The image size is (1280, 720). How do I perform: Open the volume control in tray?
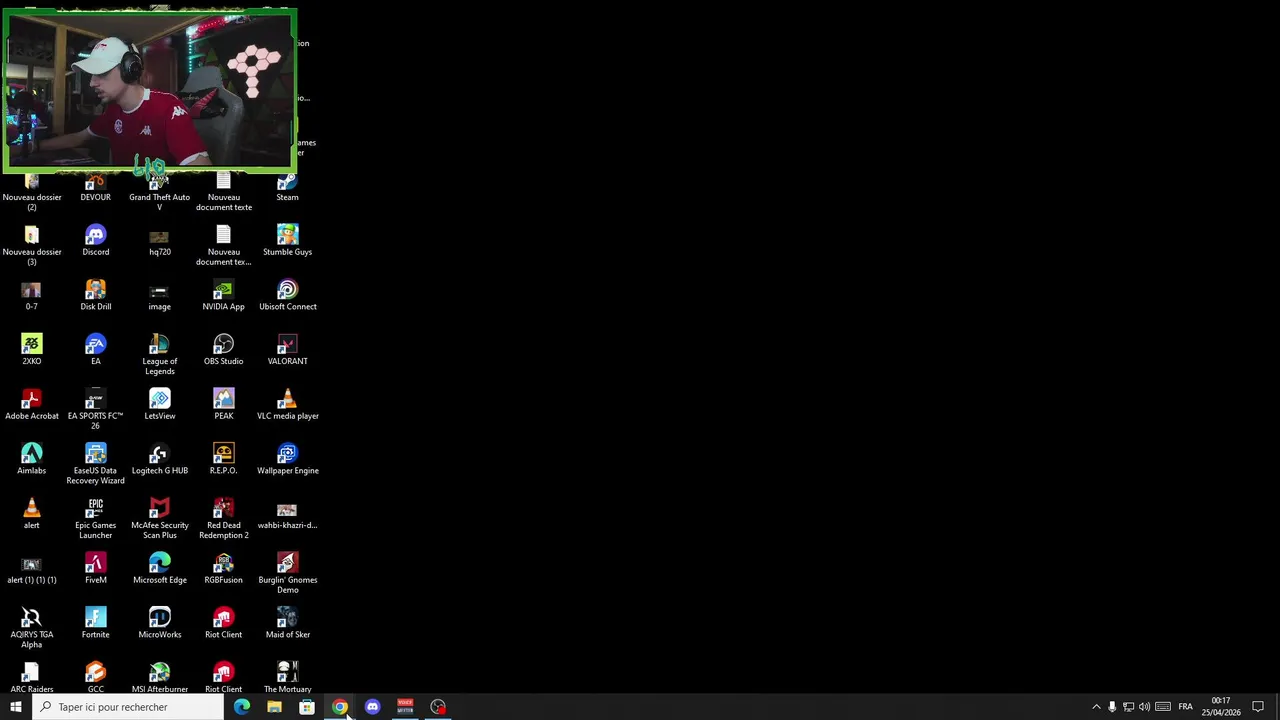click(x=1144, y=707)
